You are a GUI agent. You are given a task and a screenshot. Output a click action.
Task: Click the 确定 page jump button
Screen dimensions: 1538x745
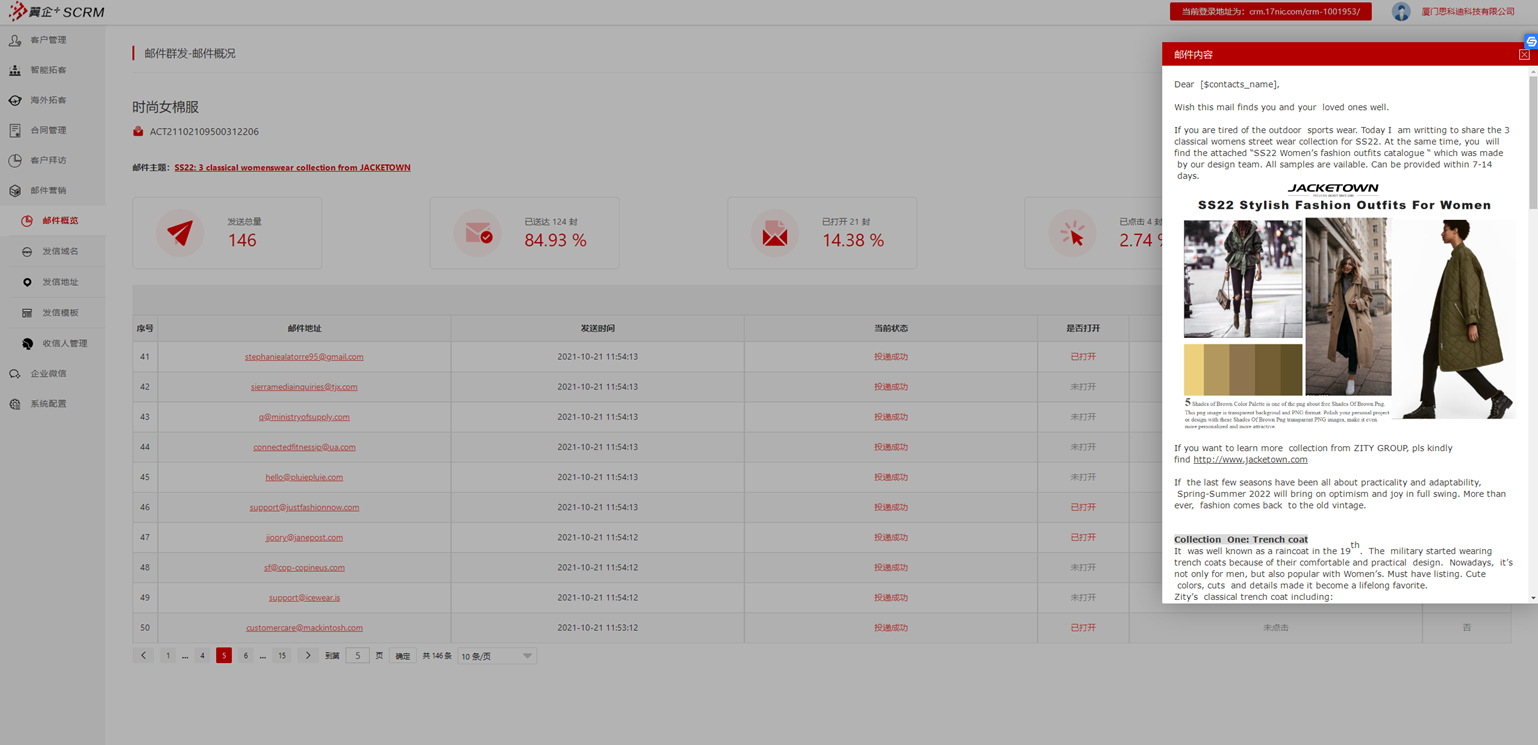pyautogui.click(x=402, y=656)
